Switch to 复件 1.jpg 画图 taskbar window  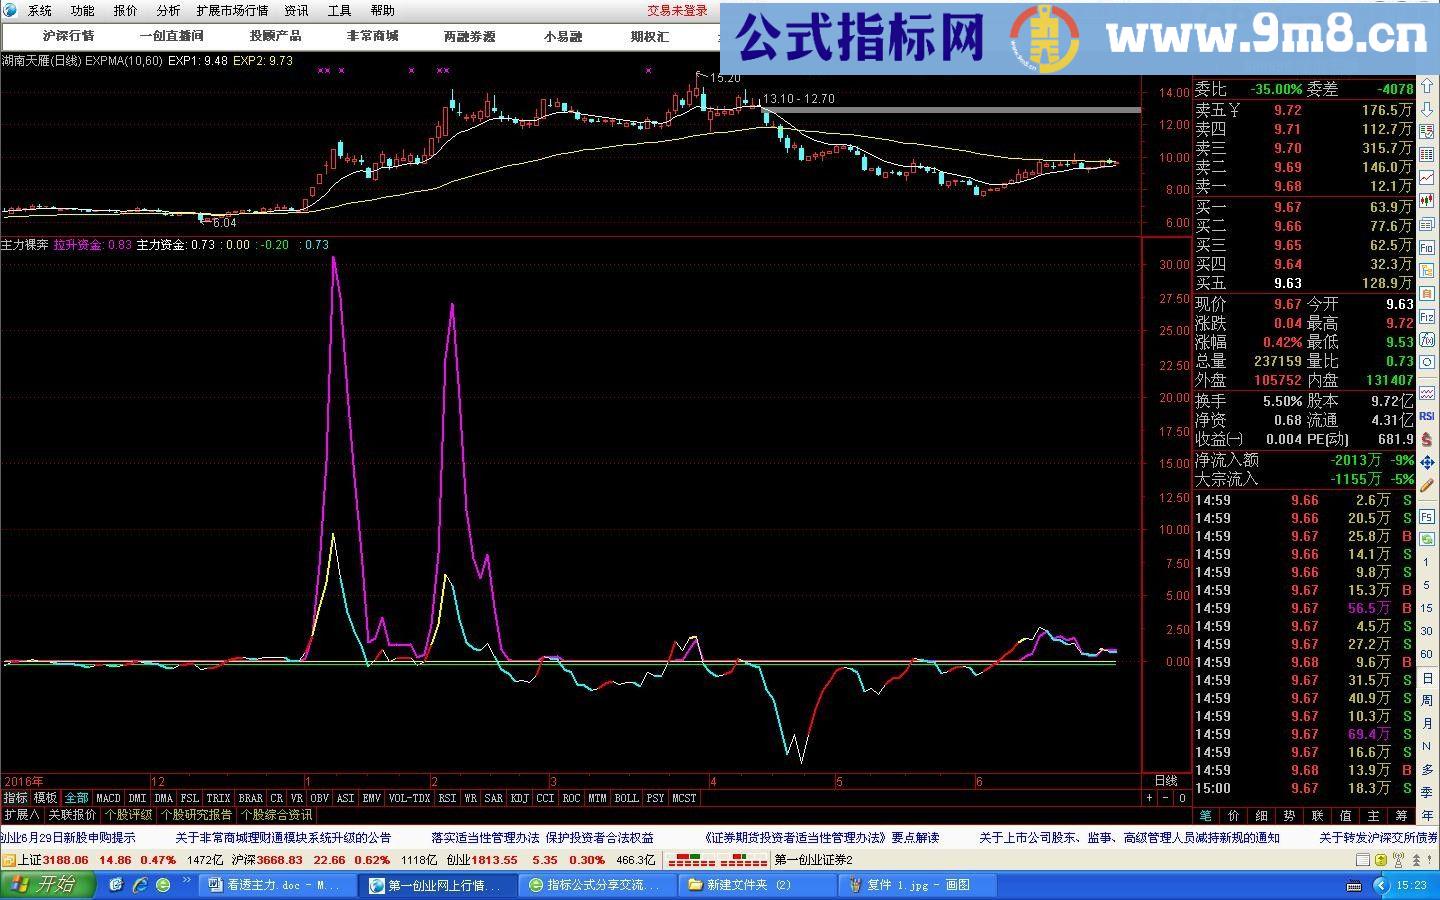[x=916, y=885]
